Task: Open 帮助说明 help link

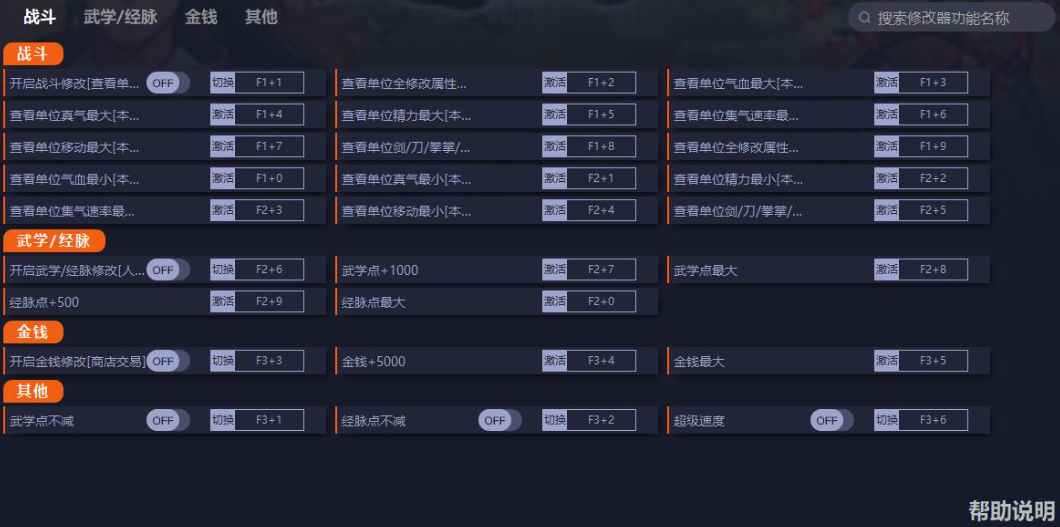Action: click(x=1011, y=511)
